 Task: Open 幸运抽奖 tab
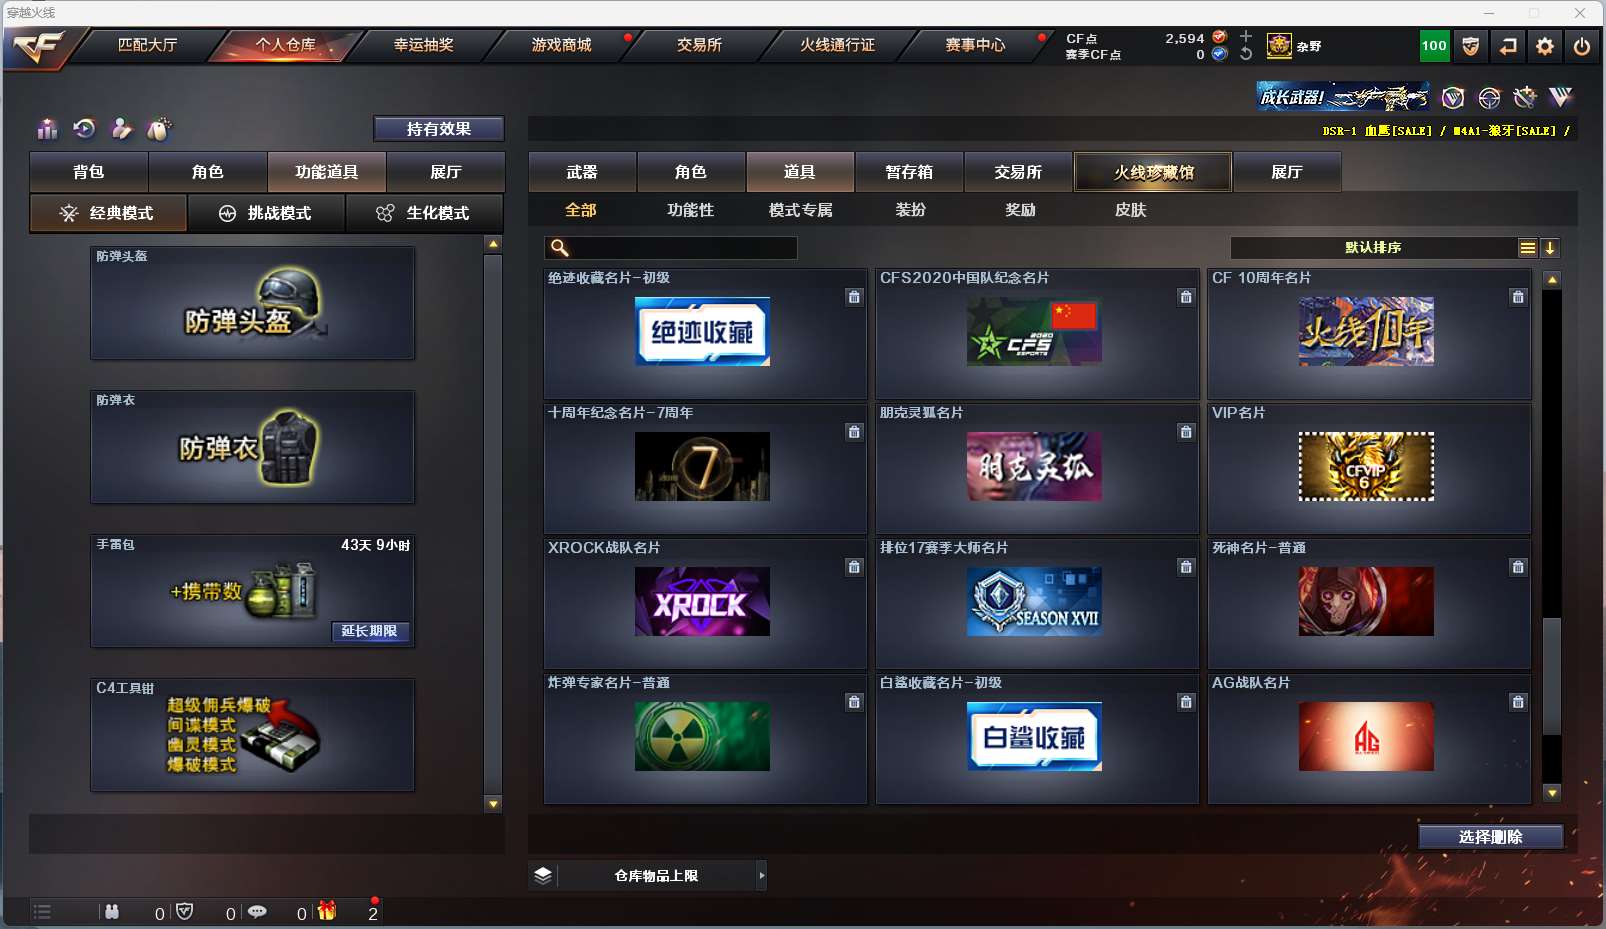pyautogui.click(x=423, y=45)
